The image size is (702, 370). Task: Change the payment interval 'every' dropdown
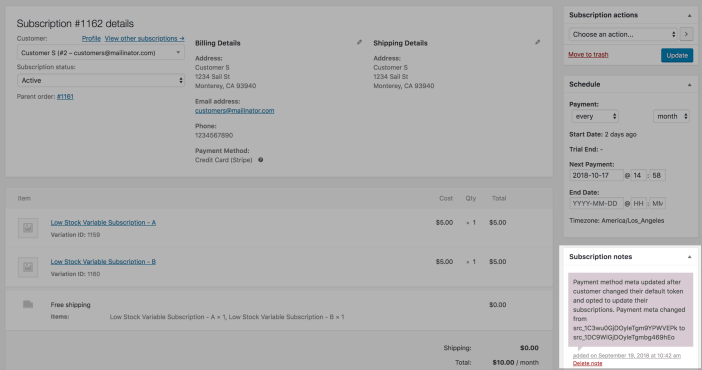click(595, 116)
